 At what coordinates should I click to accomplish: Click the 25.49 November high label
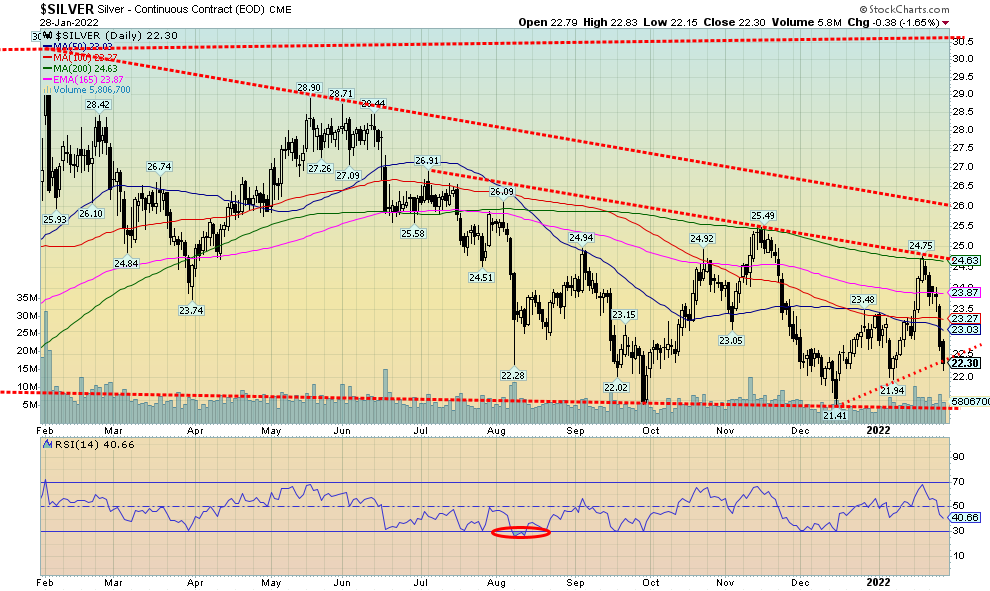coord(765,216)
